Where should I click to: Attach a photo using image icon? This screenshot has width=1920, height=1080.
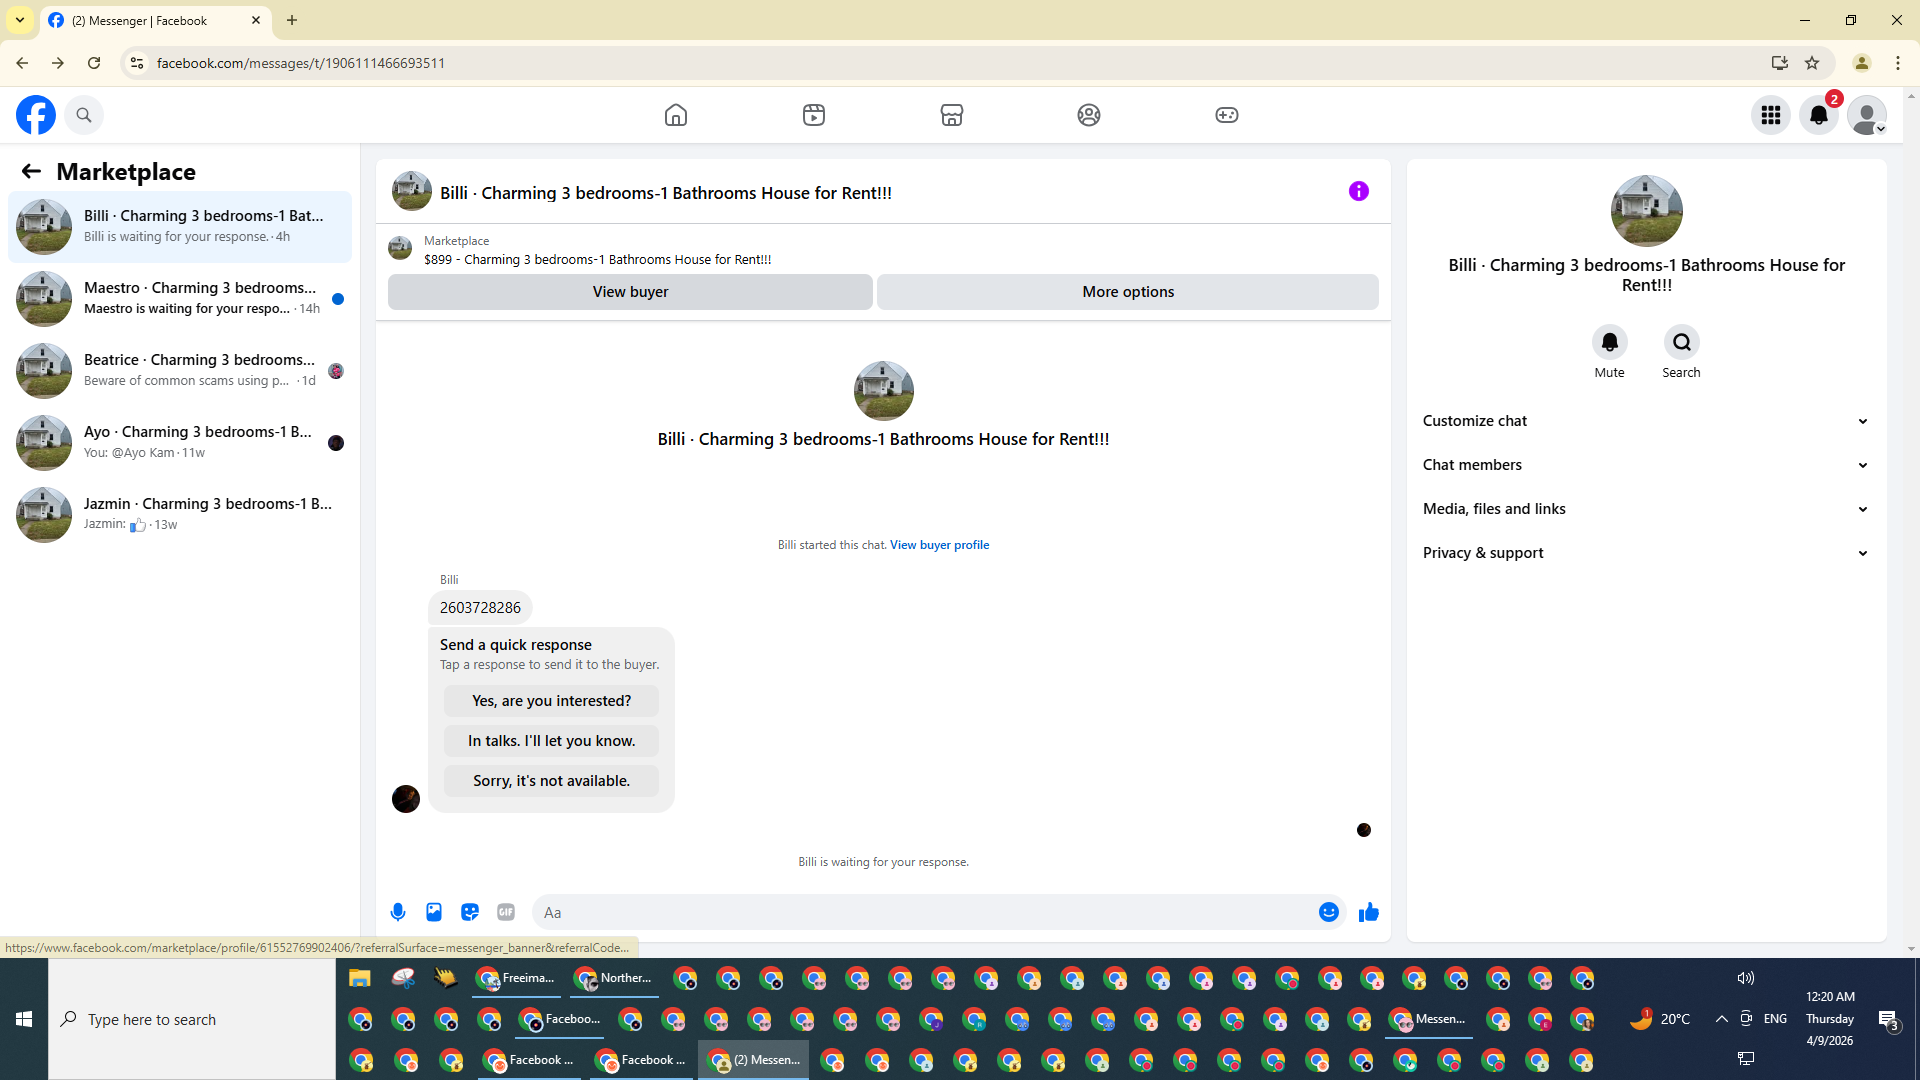point(434,912)
